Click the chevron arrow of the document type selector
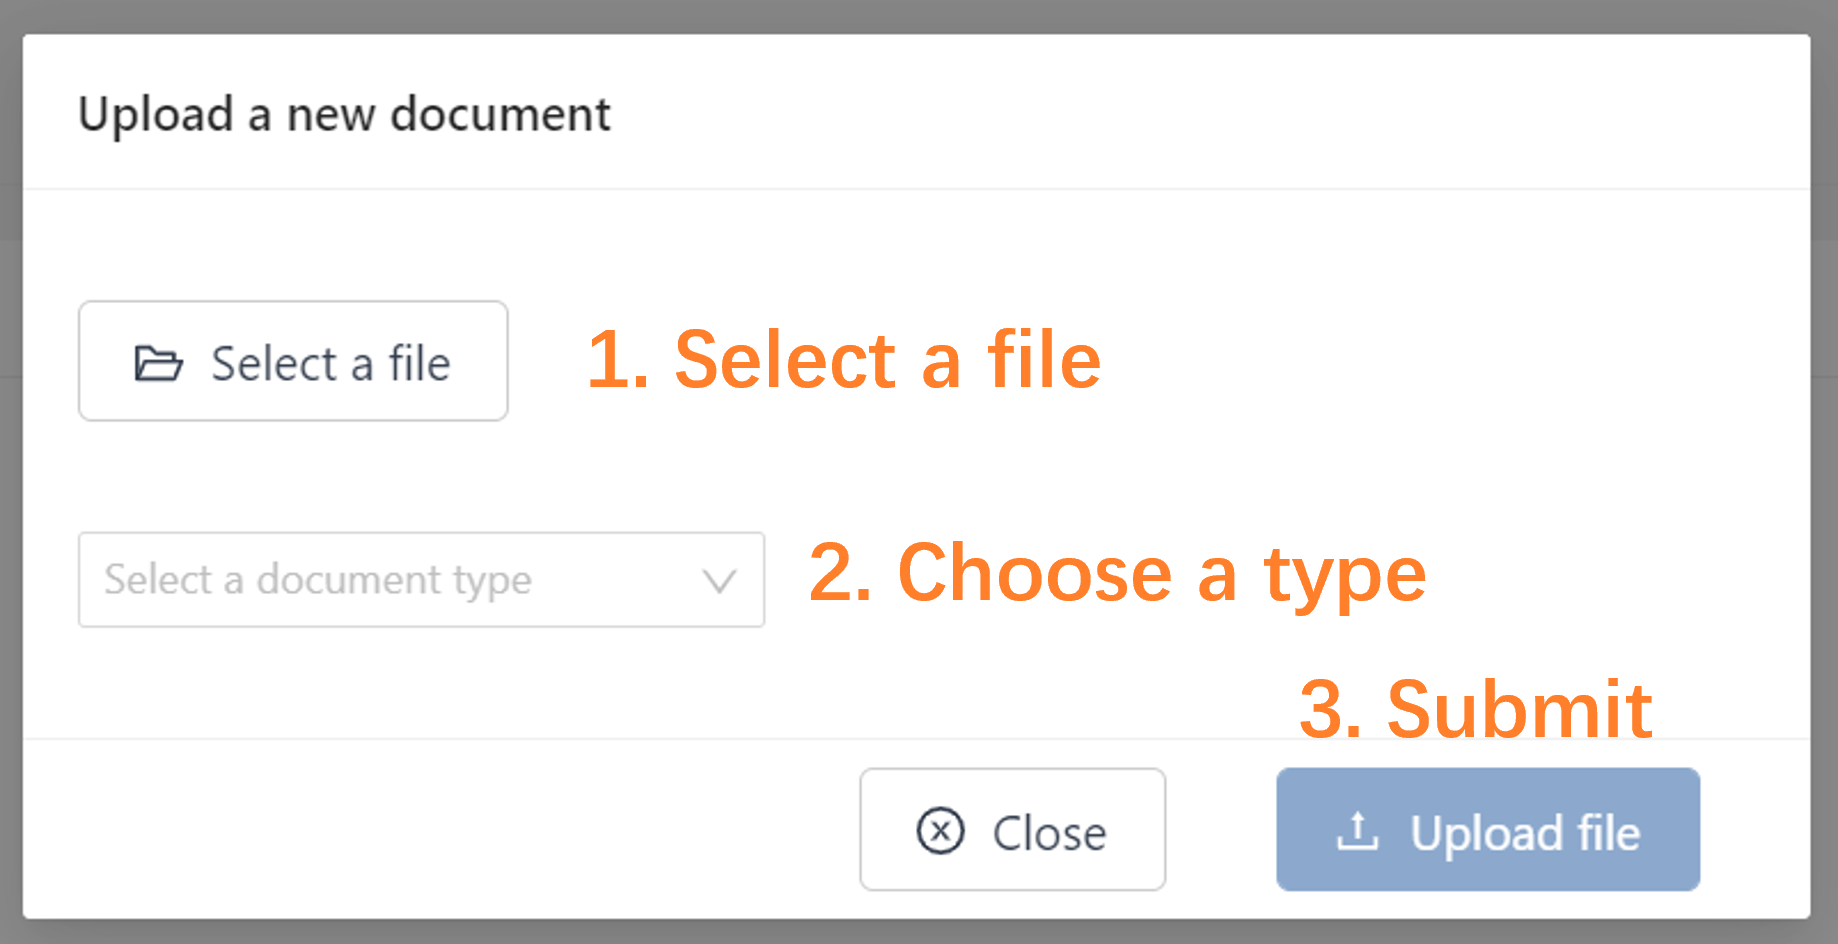This screenshot has width=1838, height=944. tap(719, 581)
